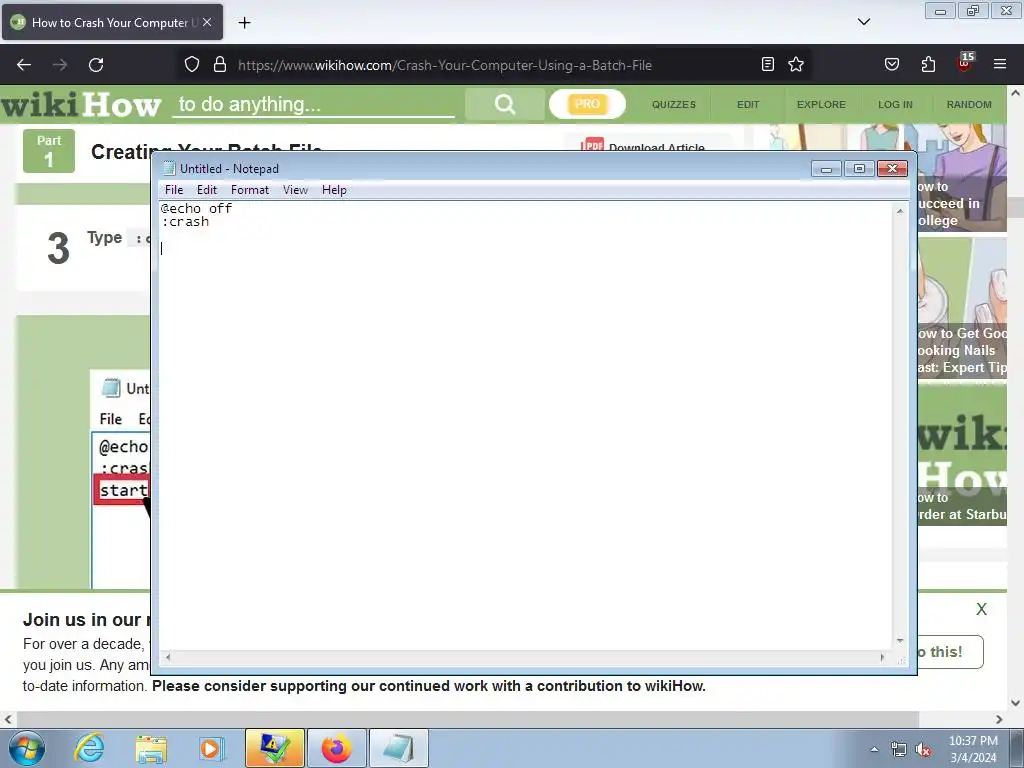Image resolution: width=1024 pixels, height=768 pixels.
Task: Click Notepad horizontal scrollbar left arrow
Action: click(168, 658)
